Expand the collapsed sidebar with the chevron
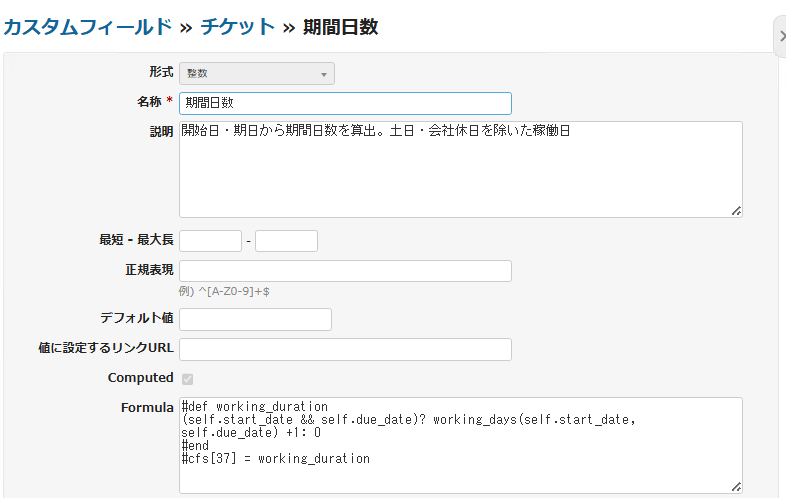 (x=781, y=36)
